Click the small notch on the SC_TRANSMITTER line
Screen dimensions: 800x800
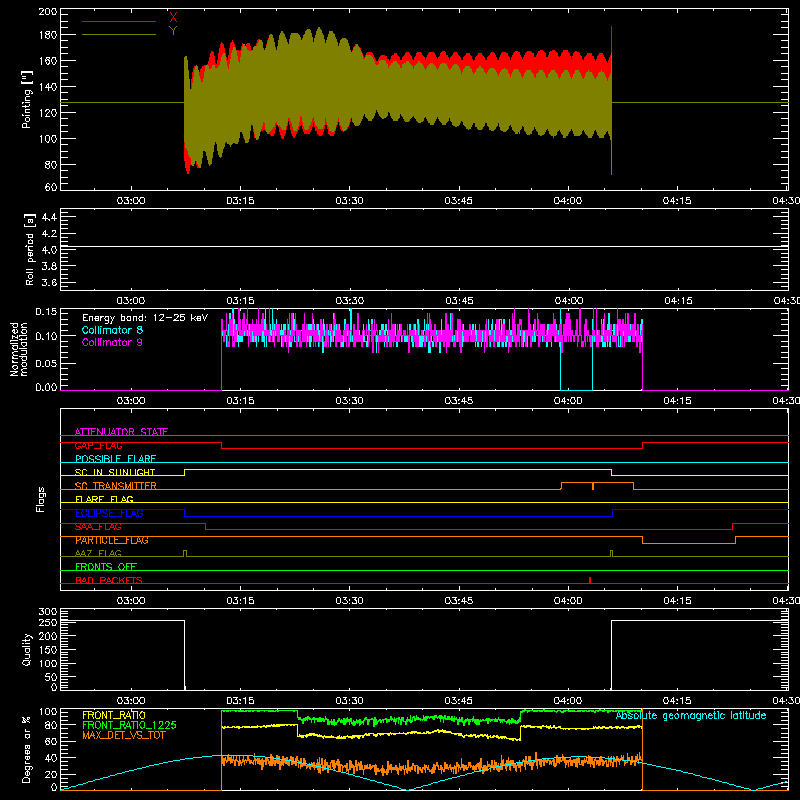pos(593,486)
